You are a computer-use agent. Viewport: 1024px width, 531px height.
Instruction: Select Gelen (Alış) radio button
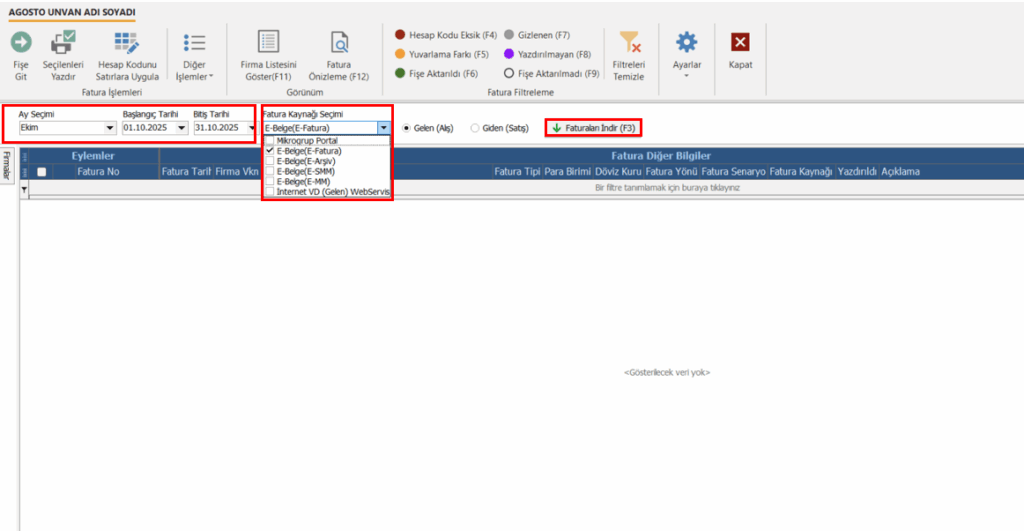coord(406,128)
